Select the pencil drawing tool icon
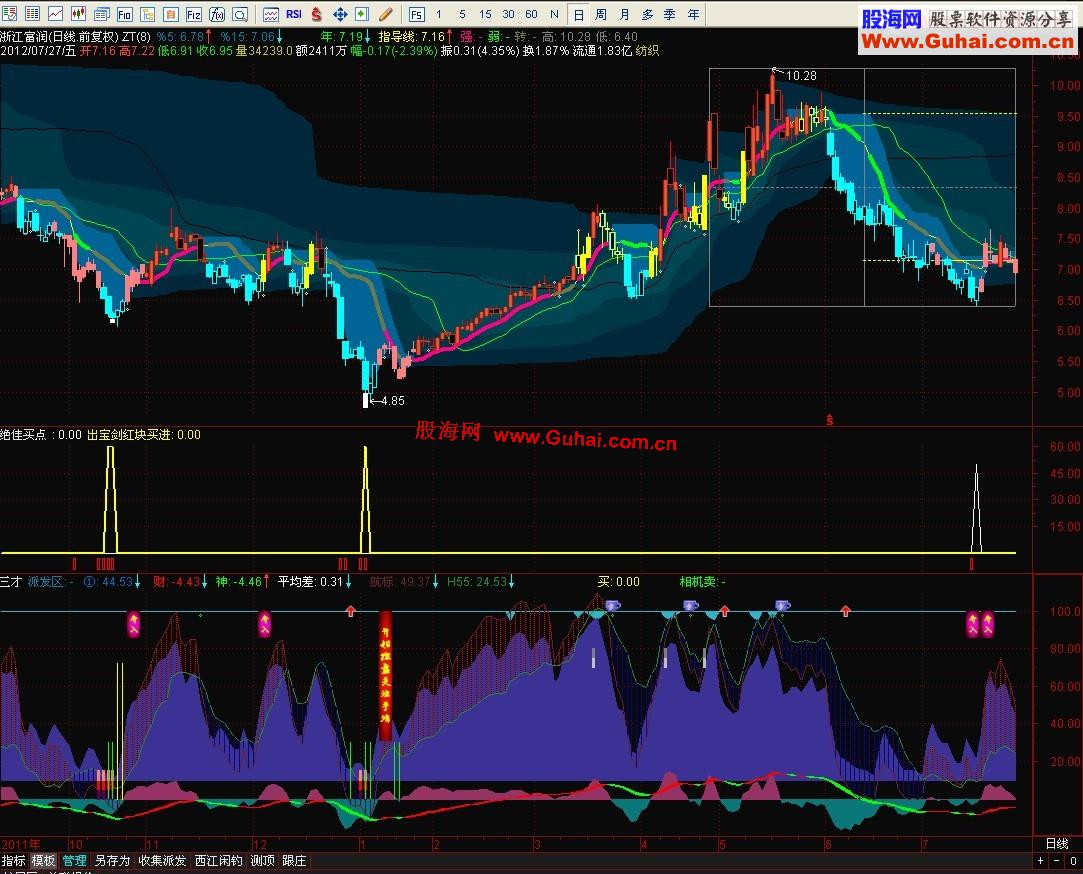Screen dimensions: 1083x874 386,14
